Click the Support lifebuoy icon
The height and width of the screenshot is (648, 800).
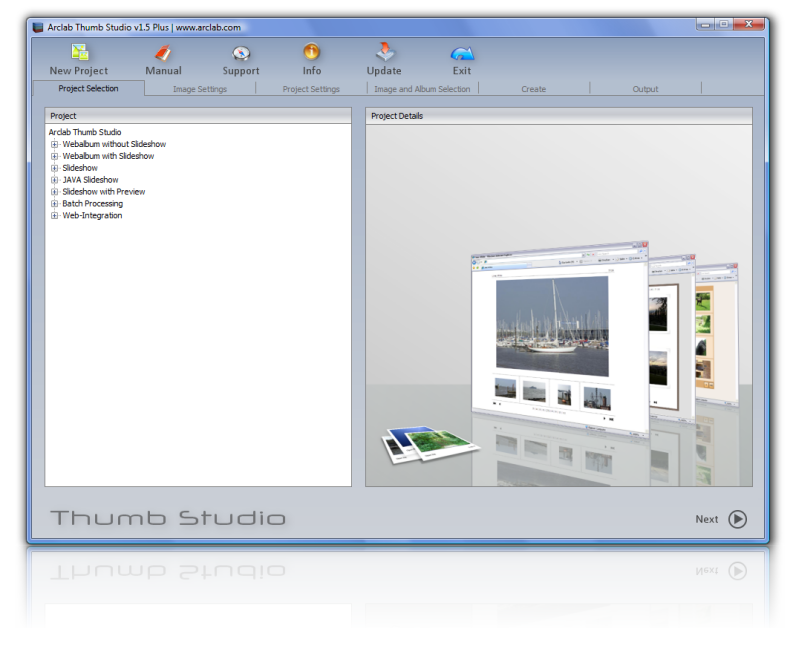(241, 53)
